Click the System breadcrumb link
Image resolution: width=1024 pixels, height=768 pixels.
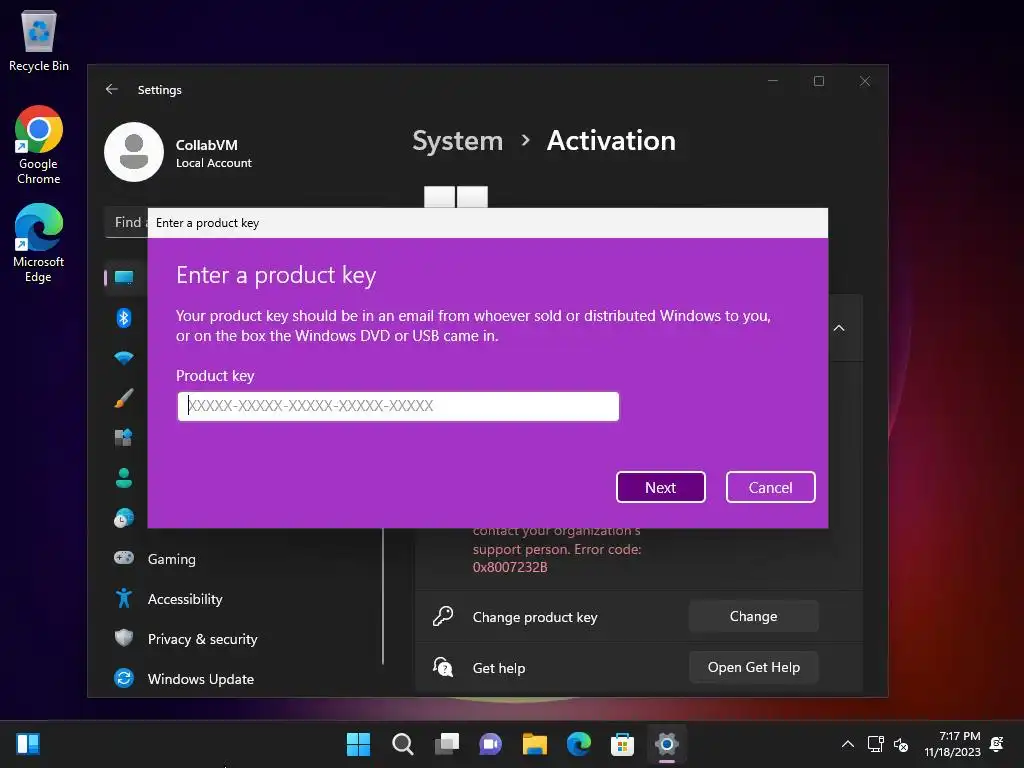(x=458, y=141)
